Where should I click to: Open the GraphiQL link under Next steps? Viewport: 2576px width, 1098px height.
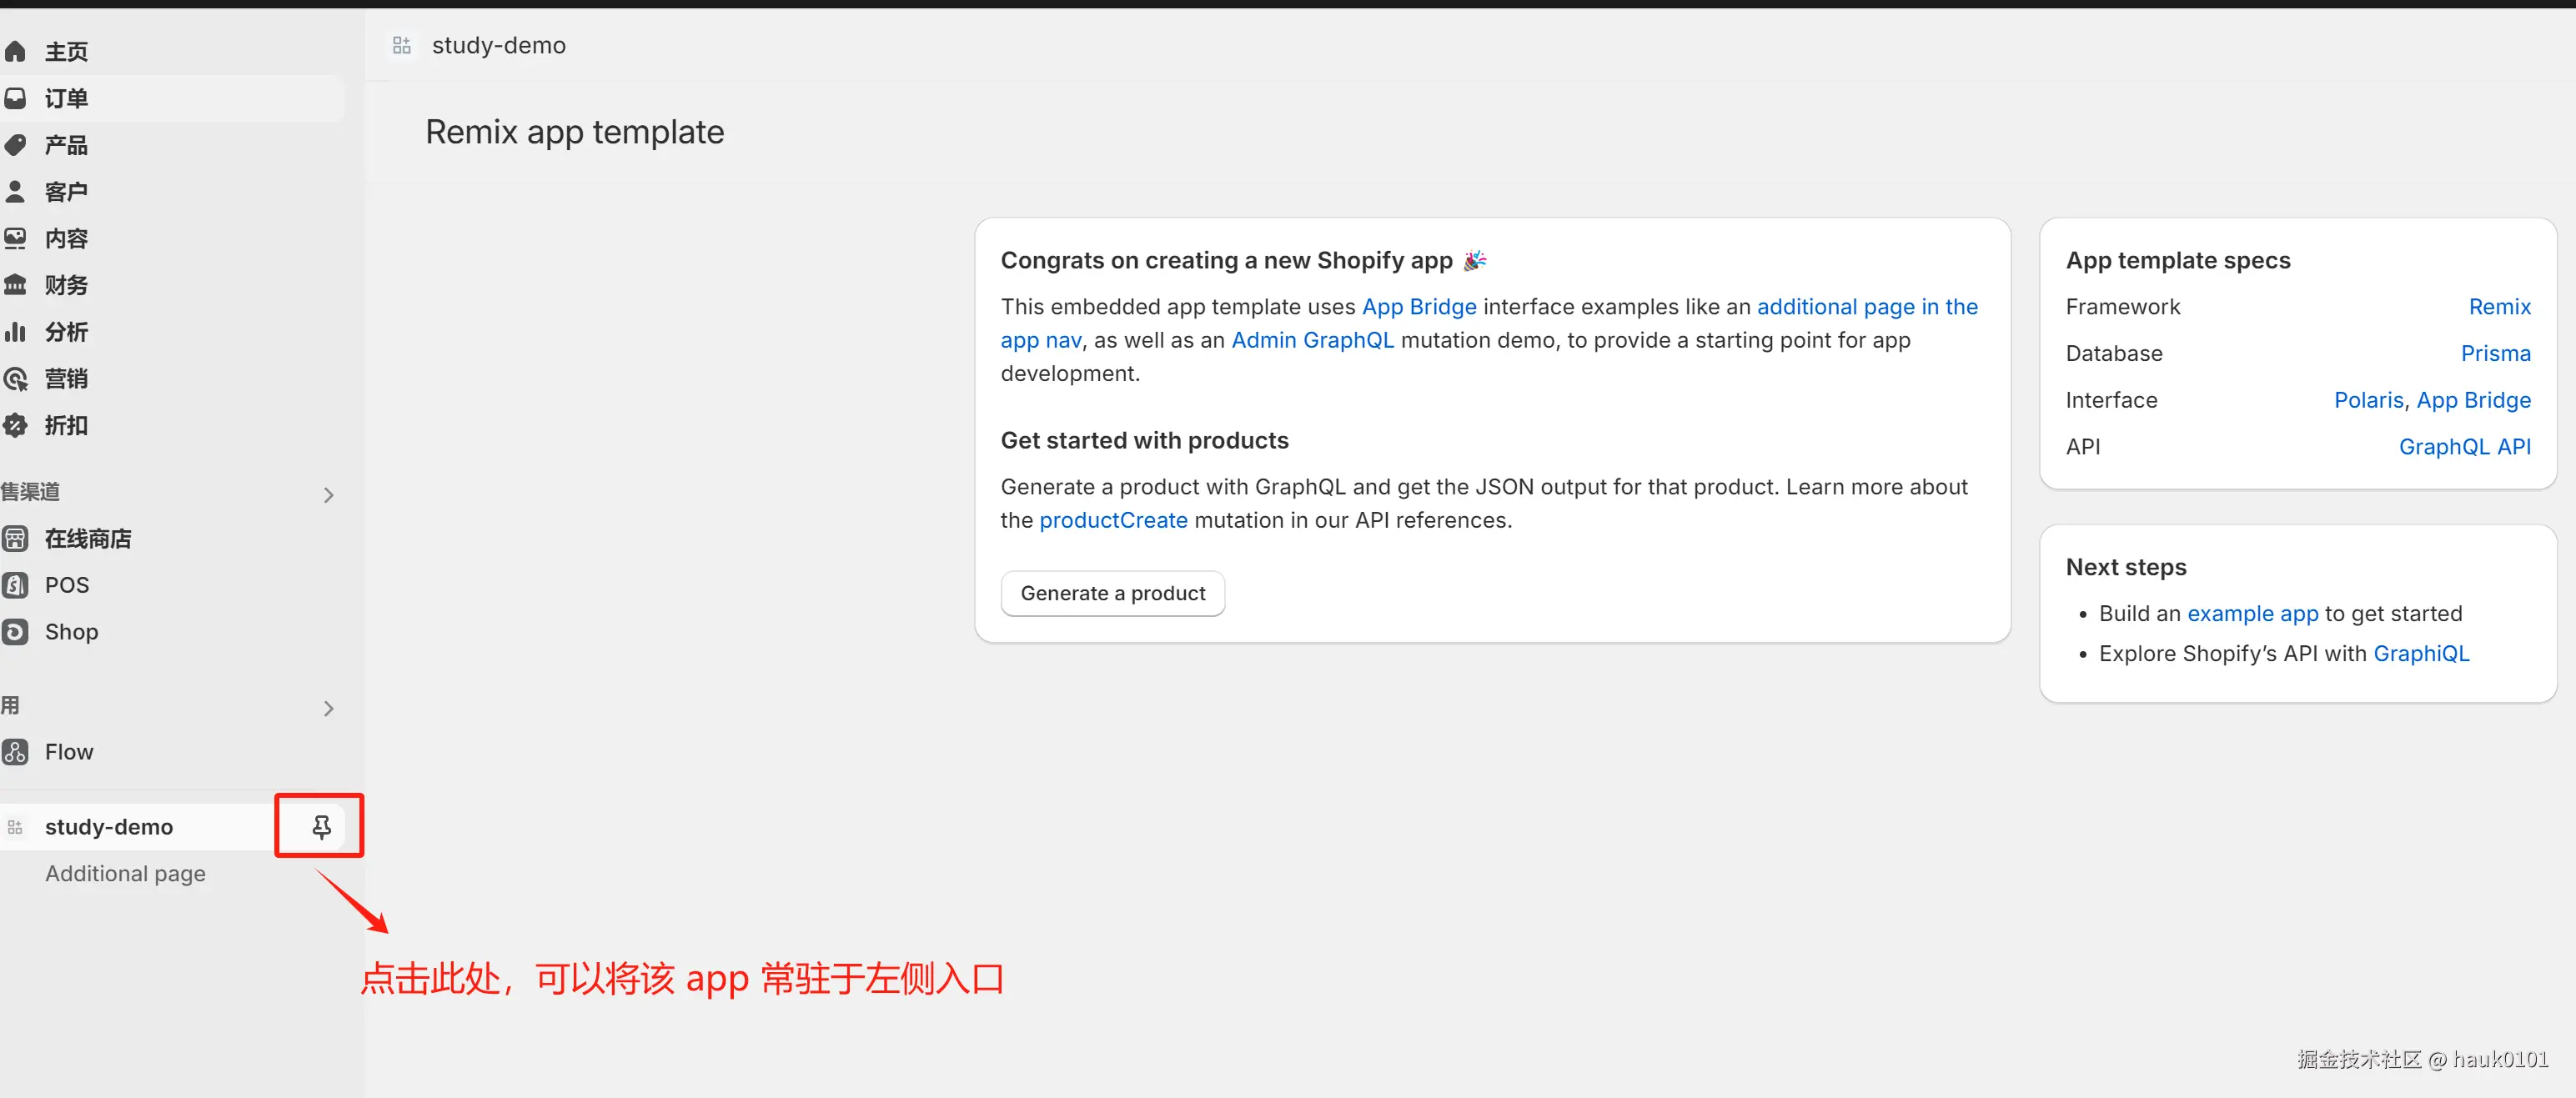click(2421, 653)
